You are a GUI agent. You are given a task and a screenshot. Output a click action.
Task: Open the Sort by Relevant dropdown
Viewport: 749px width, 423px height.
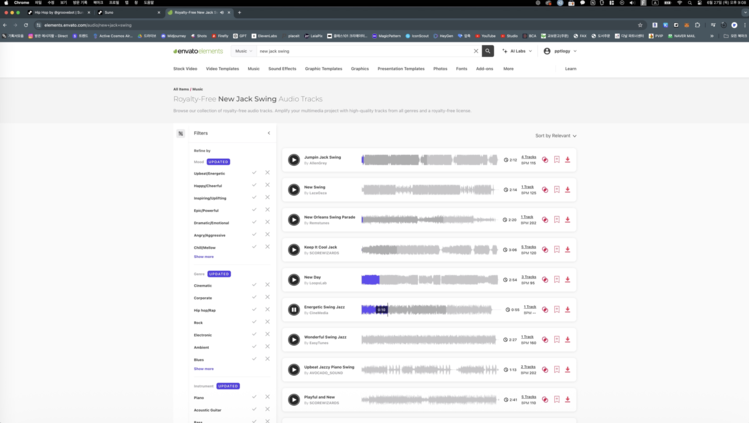556,136
